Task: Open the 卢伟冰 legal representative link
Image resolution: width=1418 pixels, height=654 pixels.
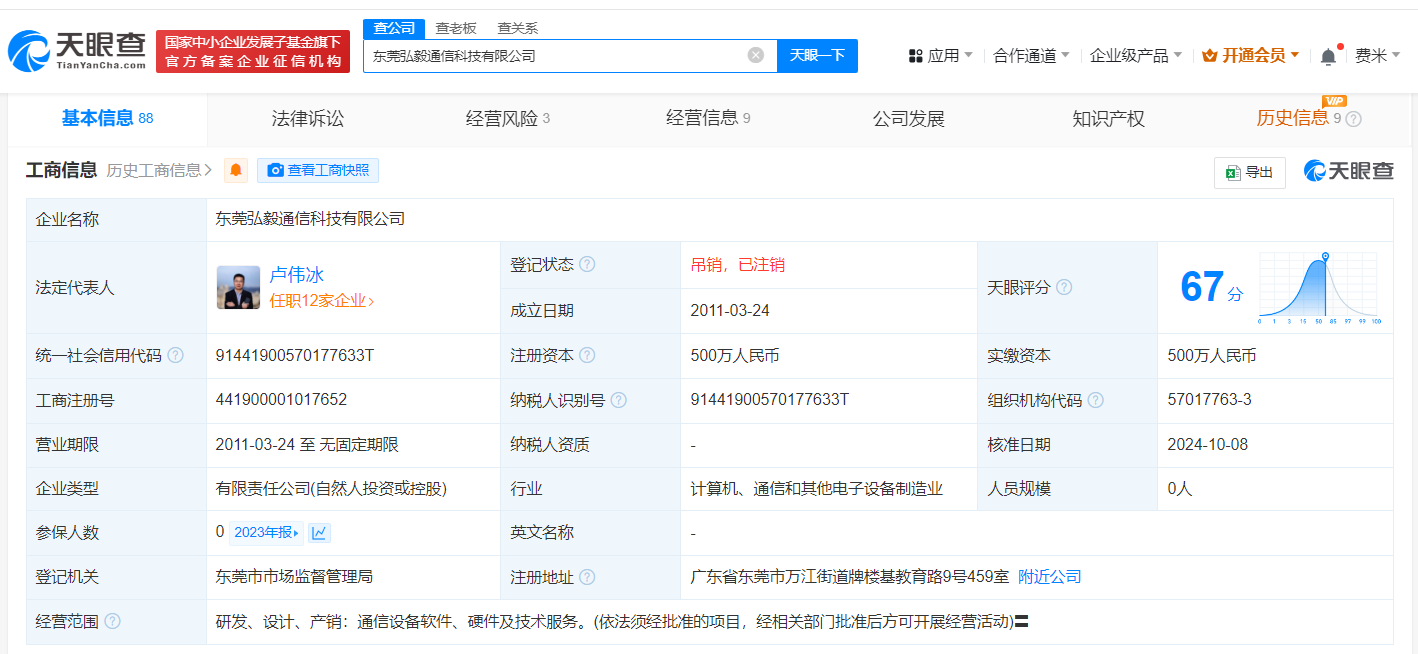Action: click(x=296, y=275)
